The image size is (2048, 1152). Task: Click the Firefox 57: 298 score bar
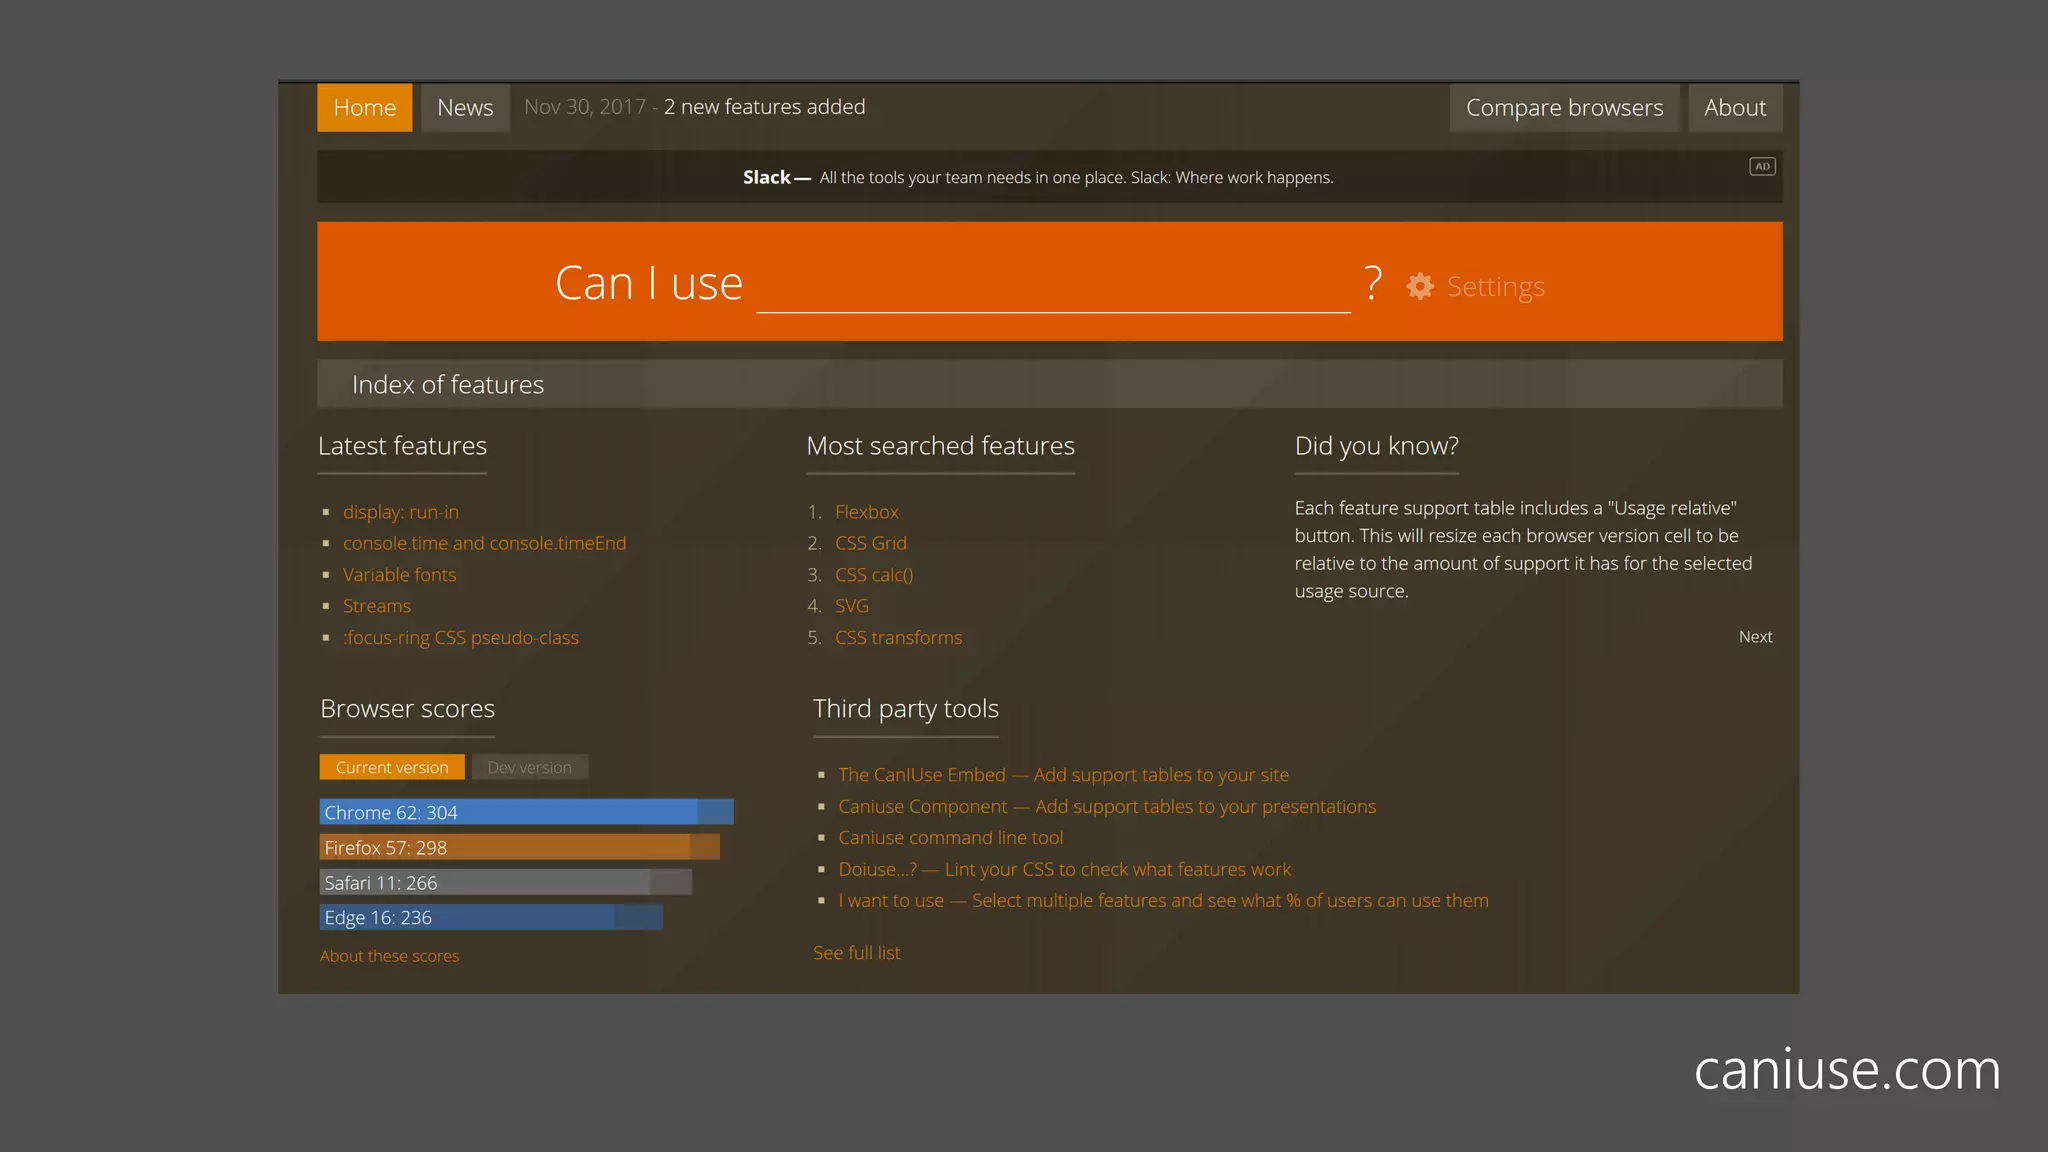pos(520,847)
